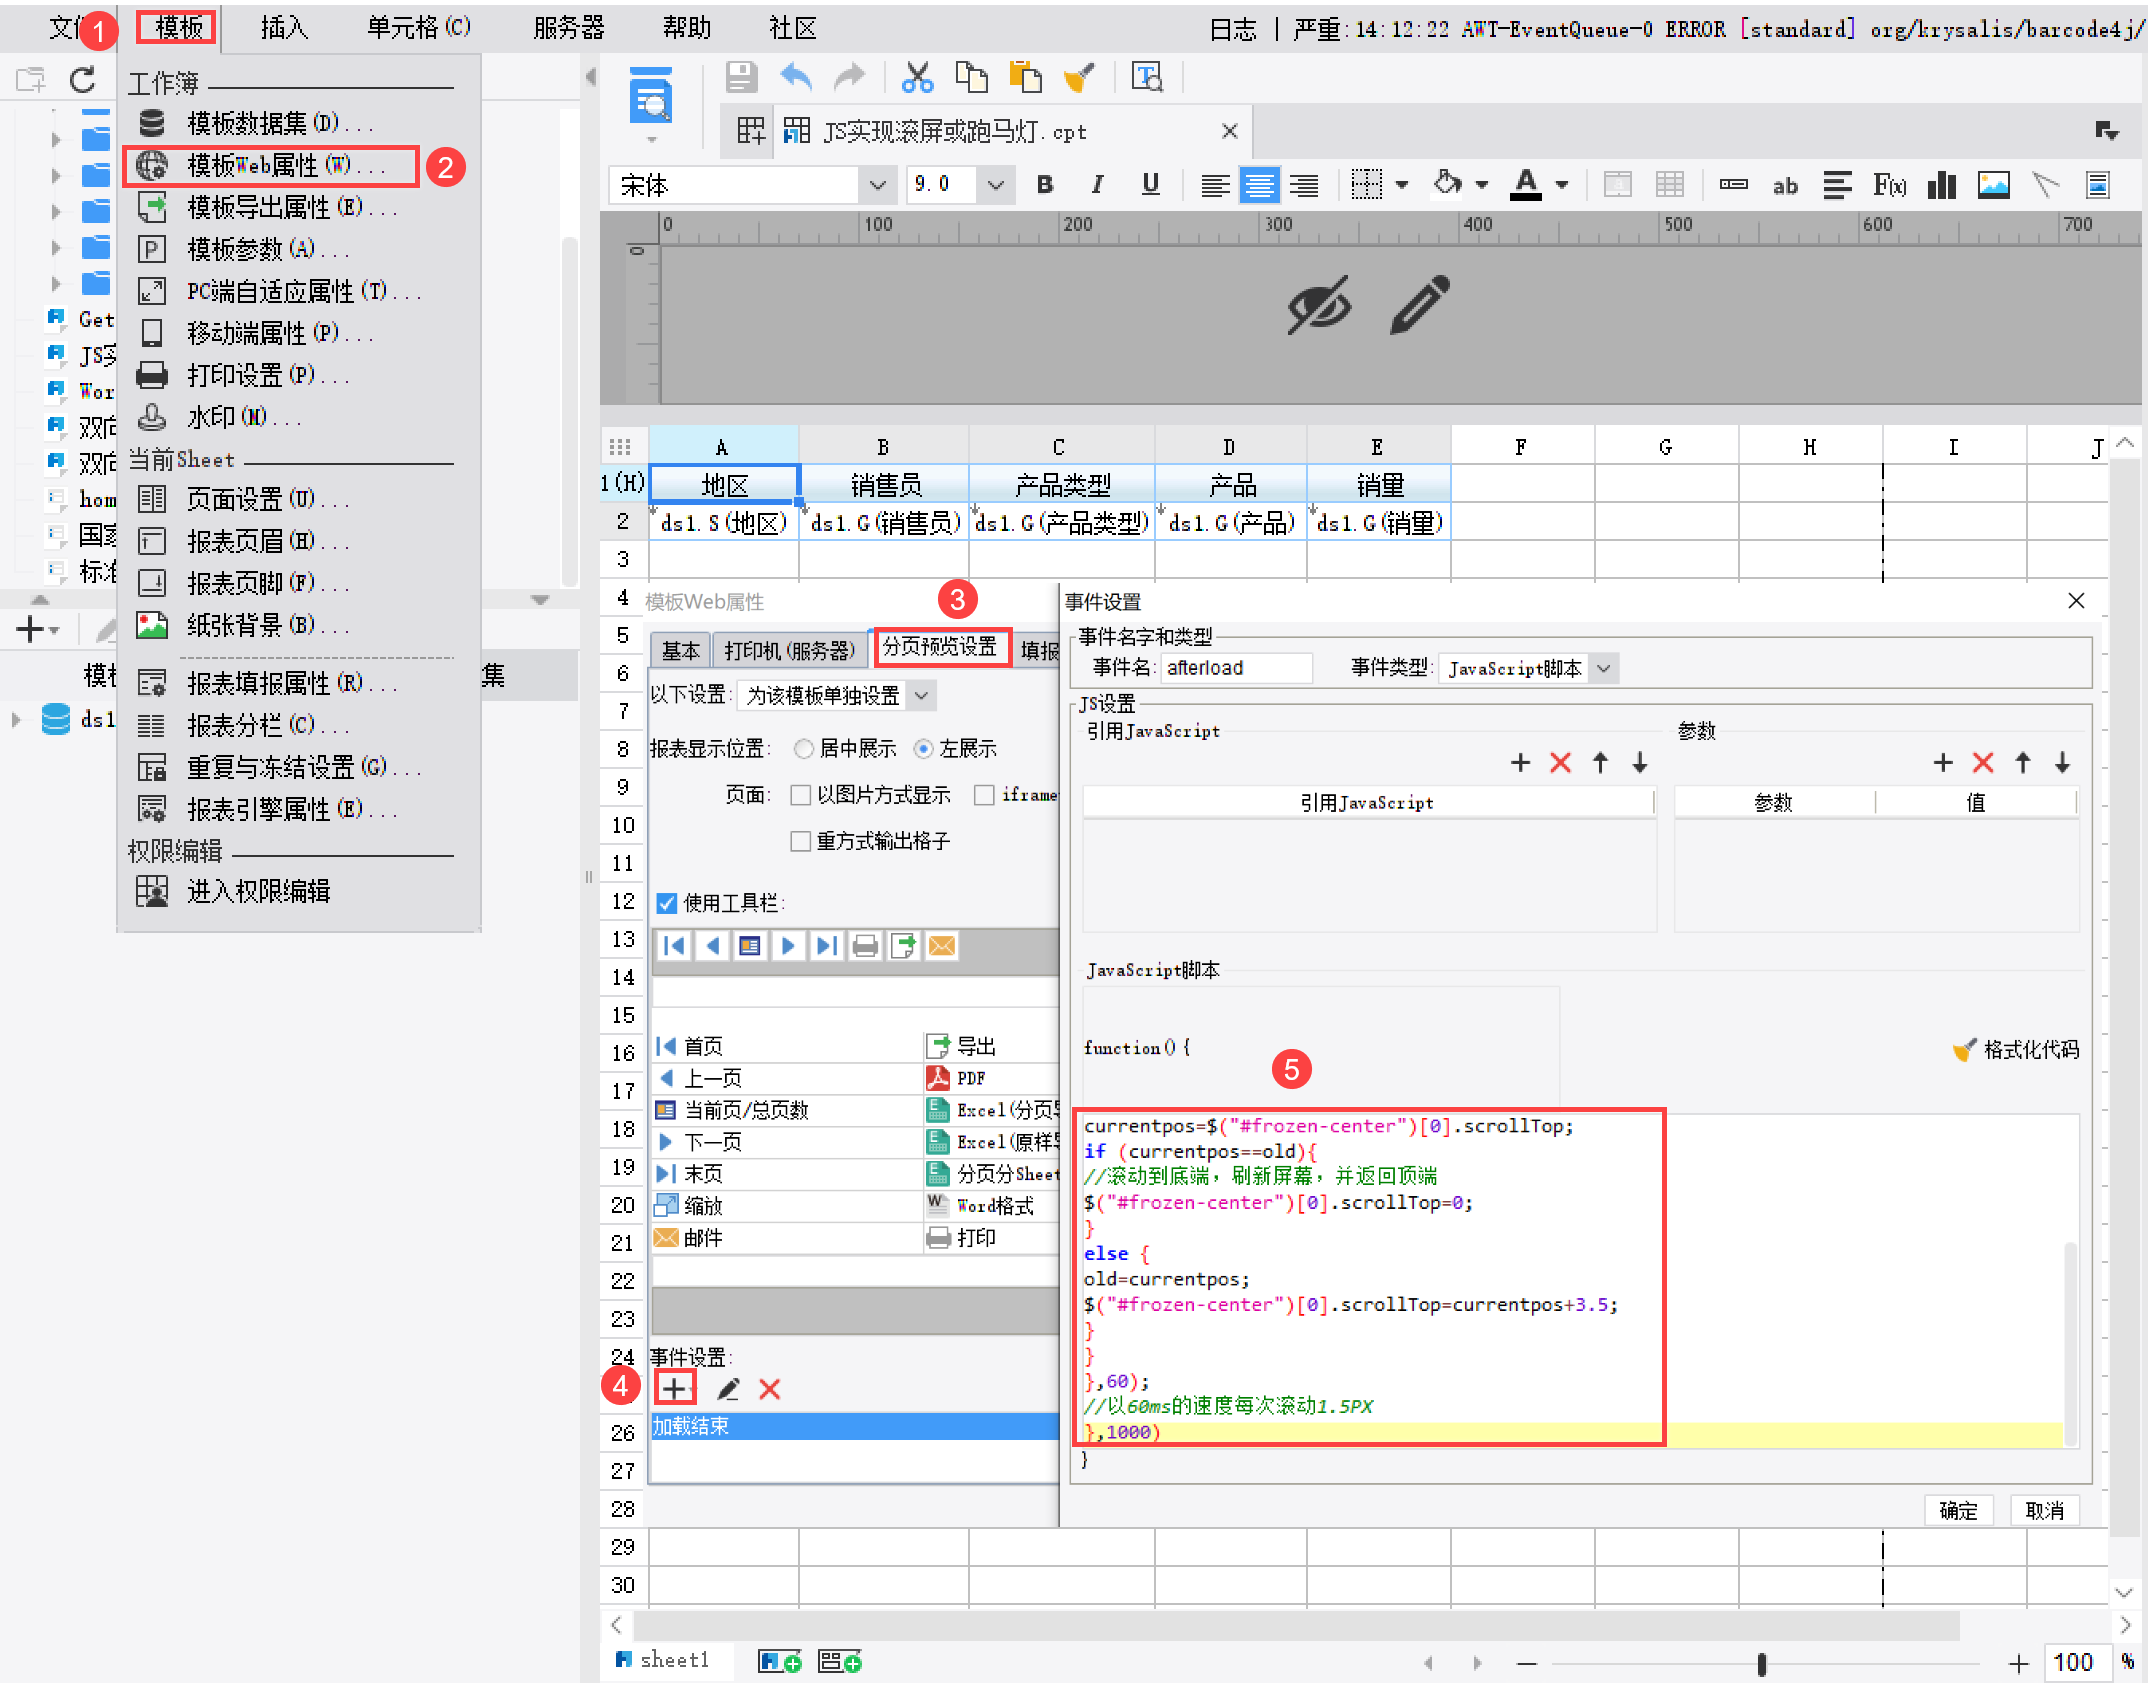Toggle Bold formatting button
The width and height of the screenshot is (2148, 1683).
[1044, 185]
